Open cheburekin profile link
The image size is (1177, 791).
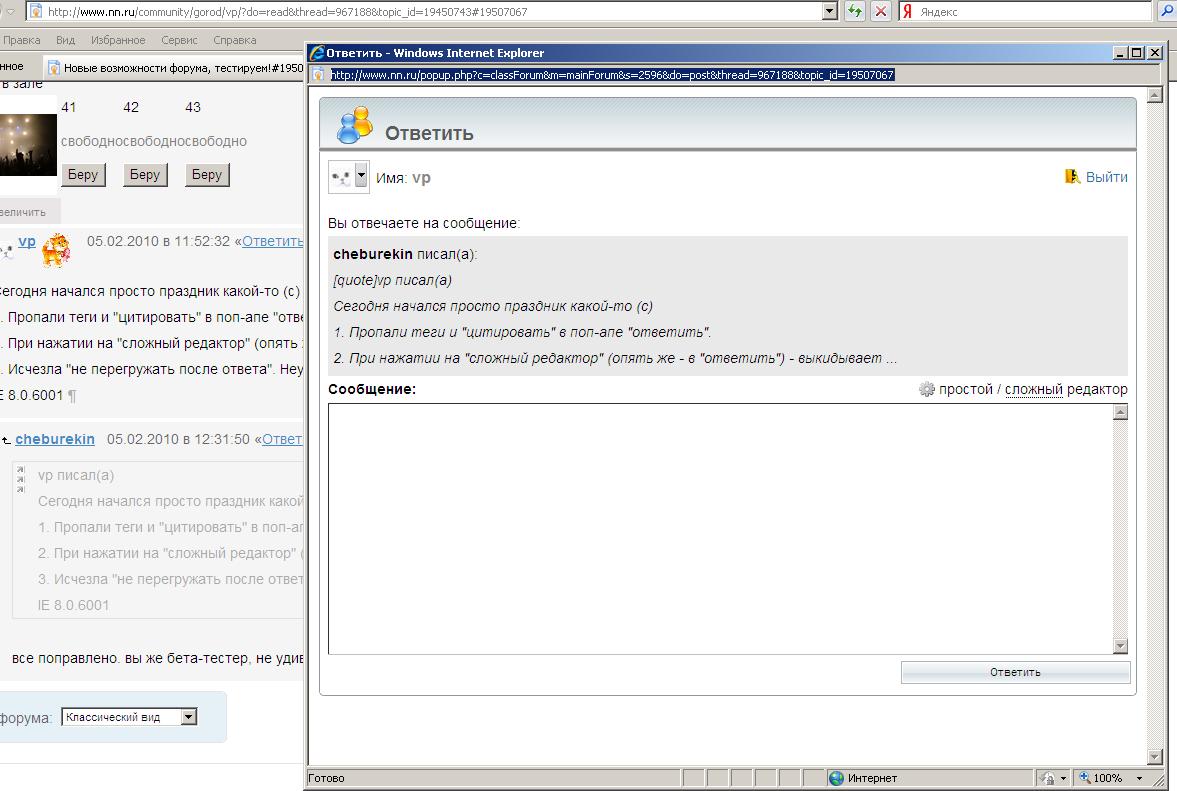click(x=55, y=439)
